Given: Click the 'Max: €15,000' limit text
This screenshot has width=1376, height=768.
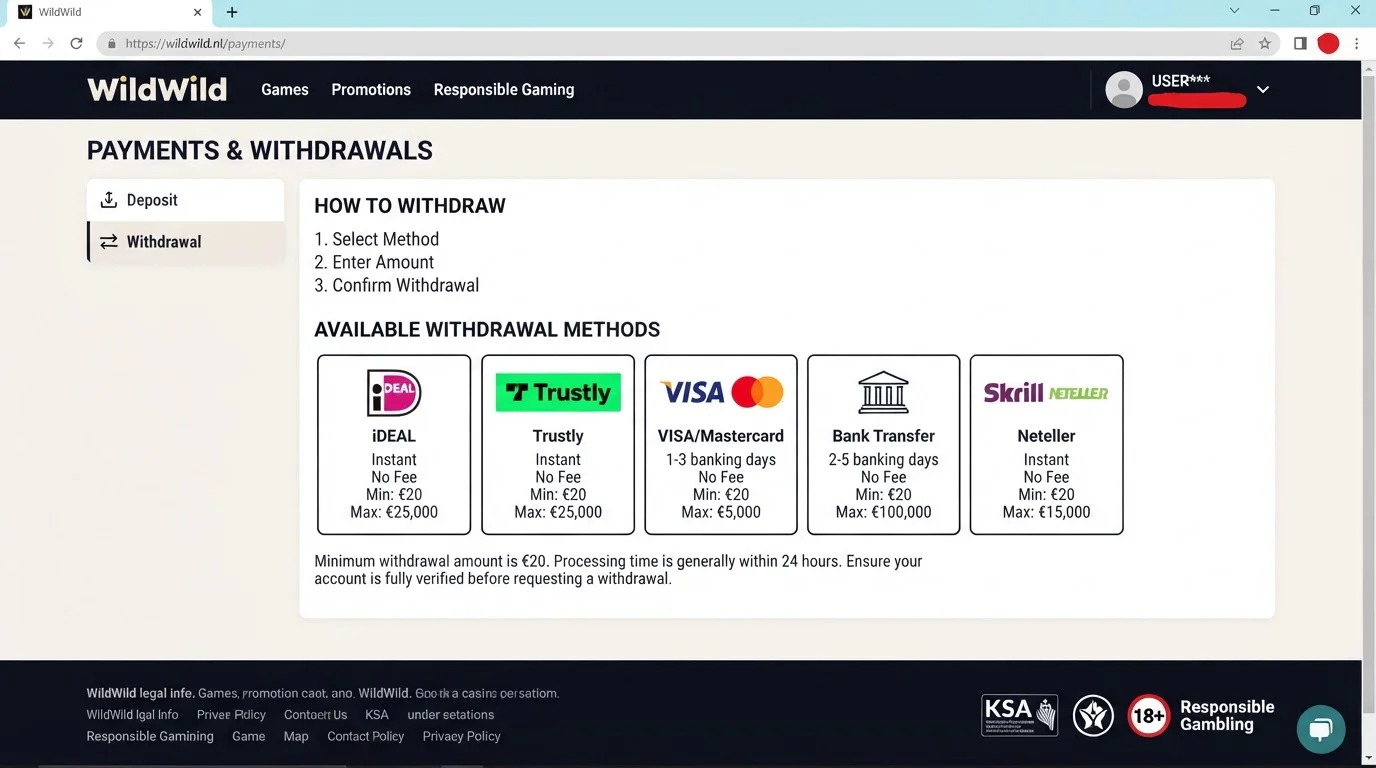Looking at the screenshot, I should pyautogui.click(x=1047, y=512).
